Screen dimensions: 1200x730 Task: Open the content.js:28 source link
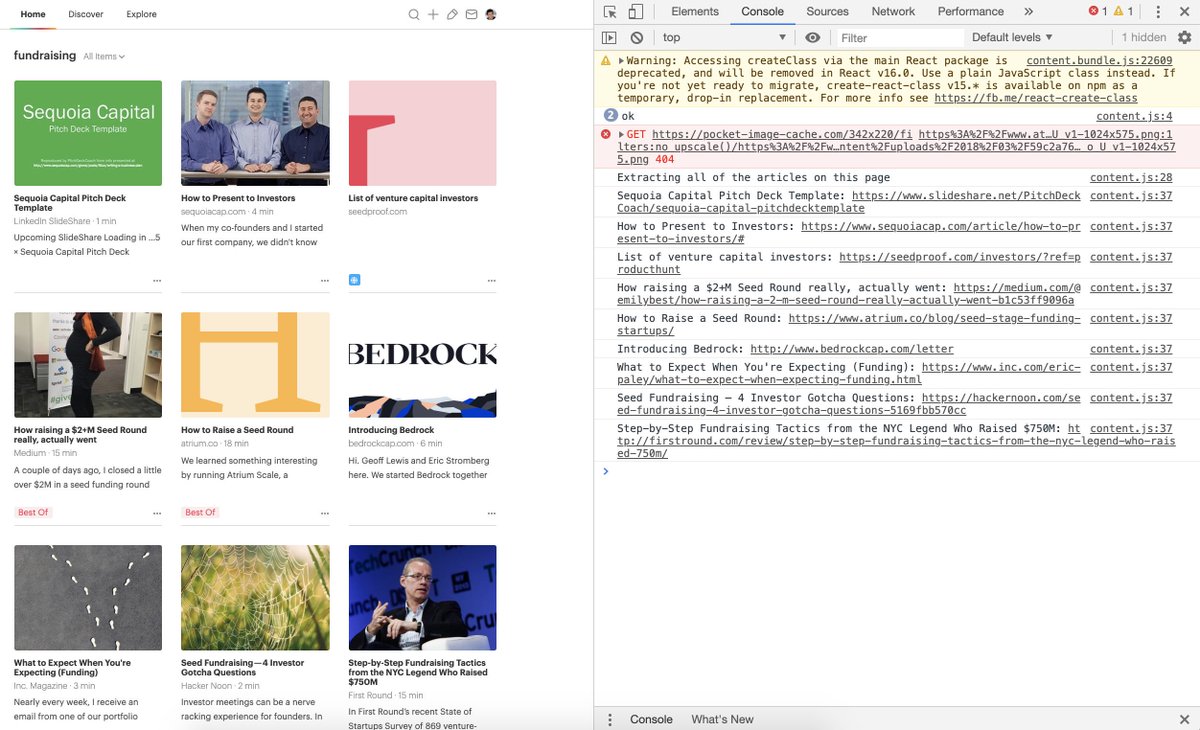tap(1131, 177)
